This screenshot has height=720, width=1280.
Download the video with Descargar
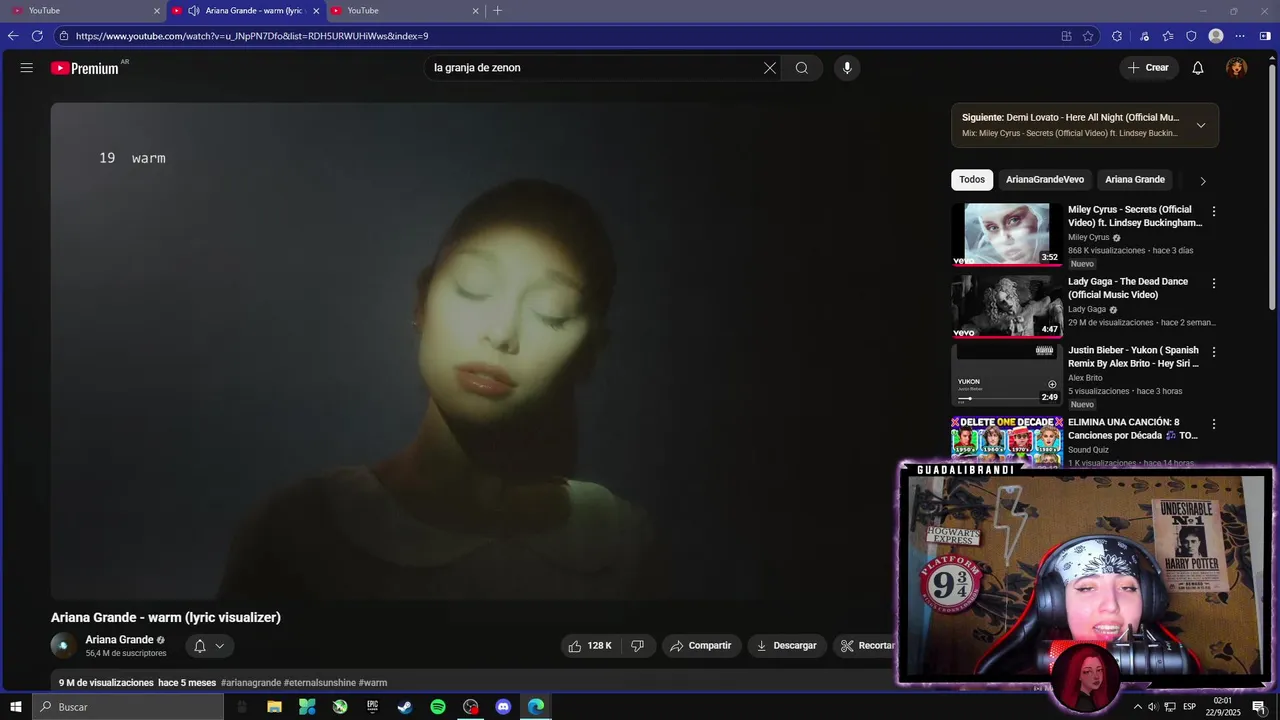[x=787, y=646]
